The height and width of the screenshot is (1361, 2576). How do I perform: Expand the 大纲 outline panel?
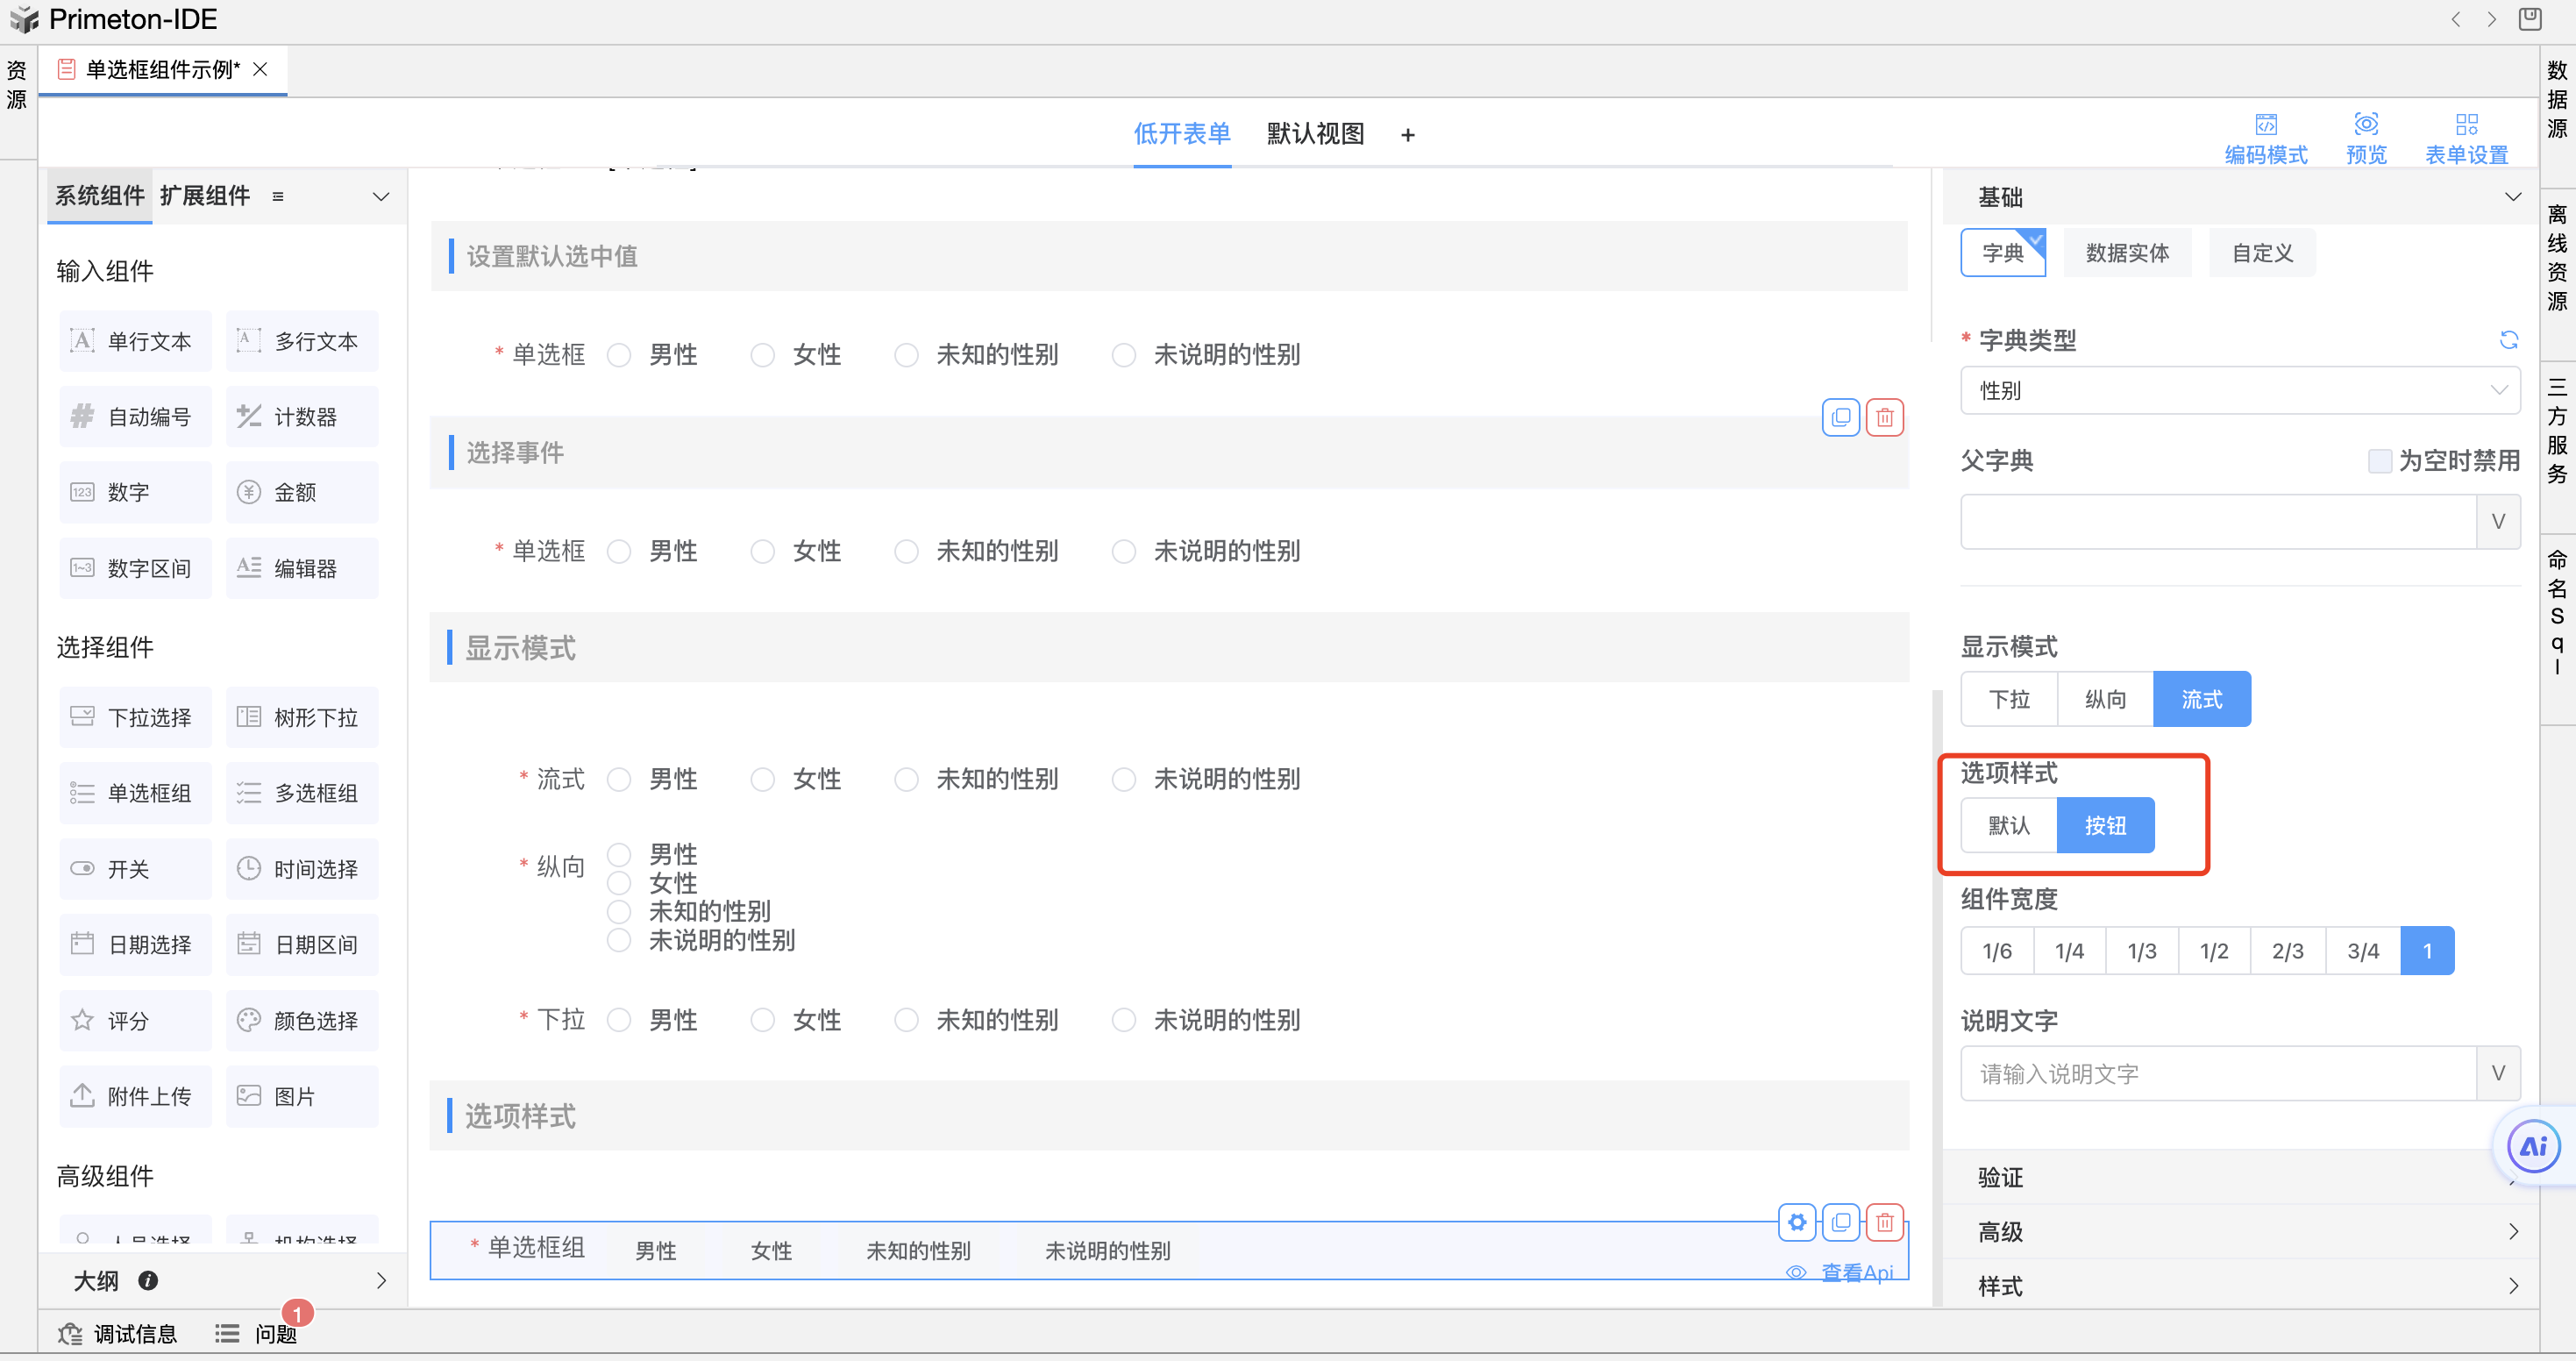380,1280
